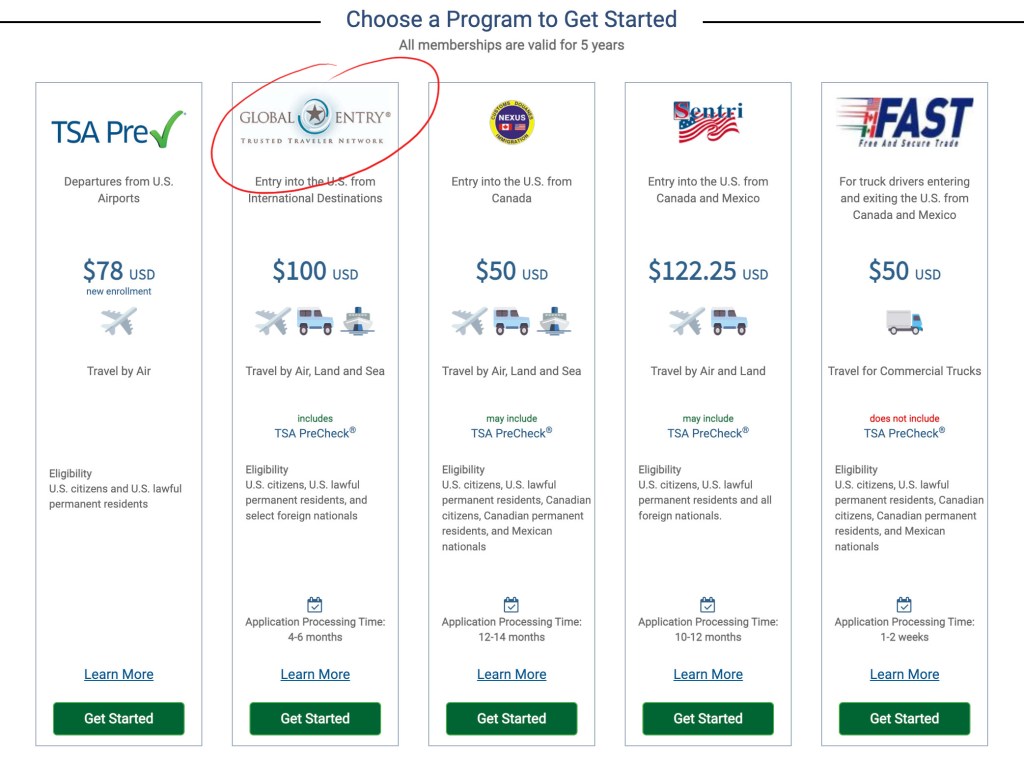Click the airplane icon in TSA PreCheck card
This screenshot has width=1024, height=760.
(x=119, y=321)
